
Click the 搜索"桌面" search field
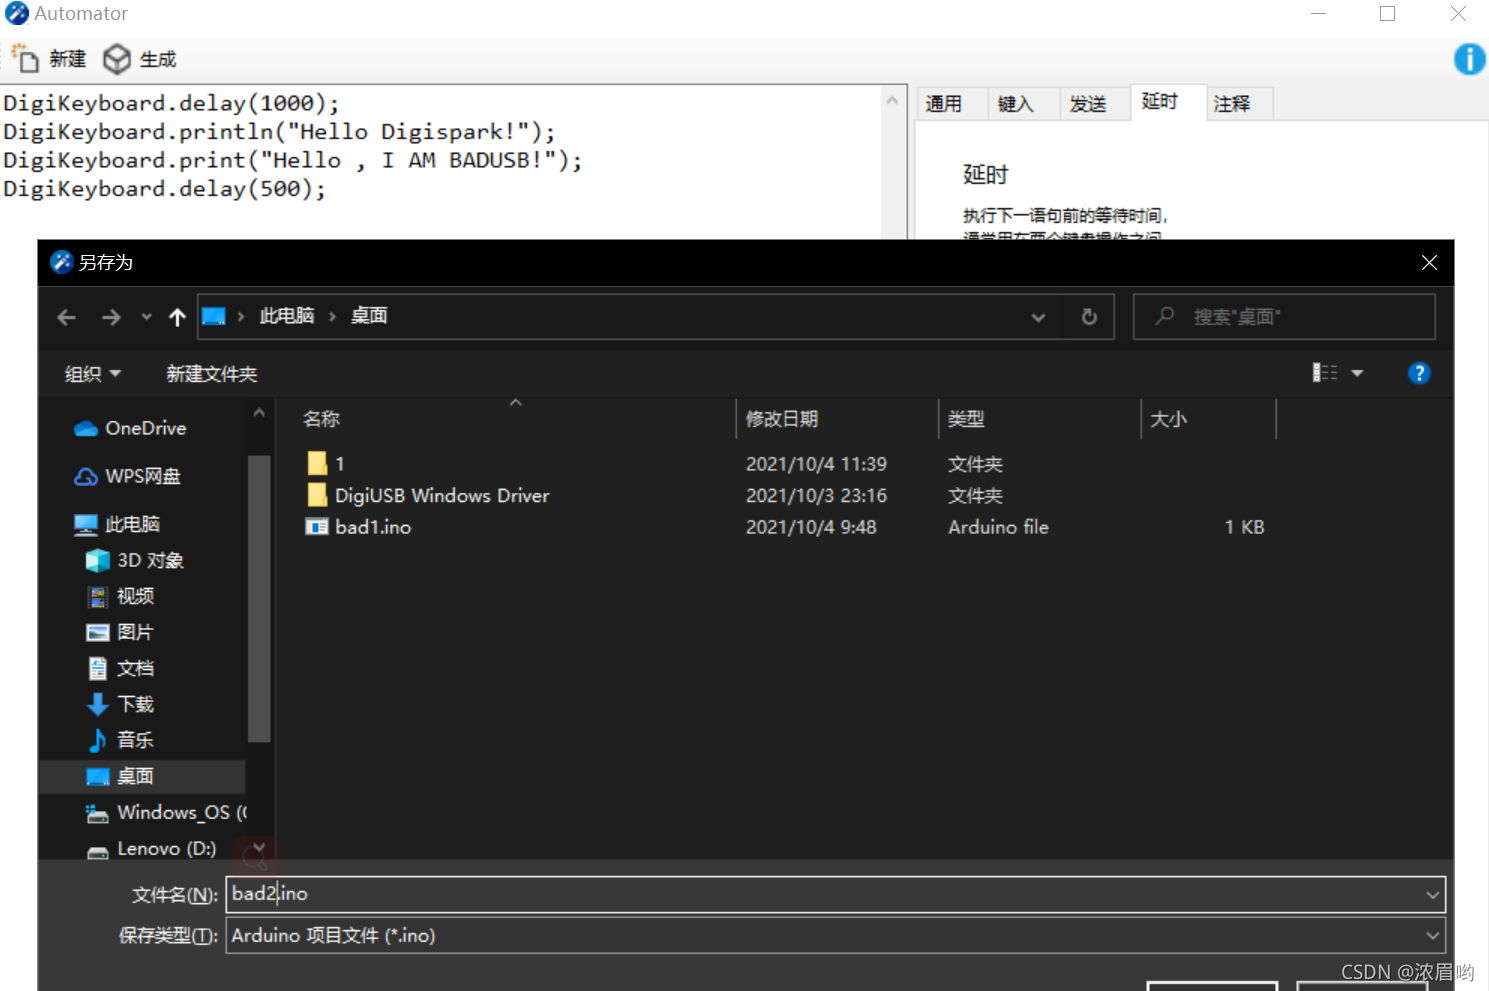pyautogui.click(x=1284, y=317)
